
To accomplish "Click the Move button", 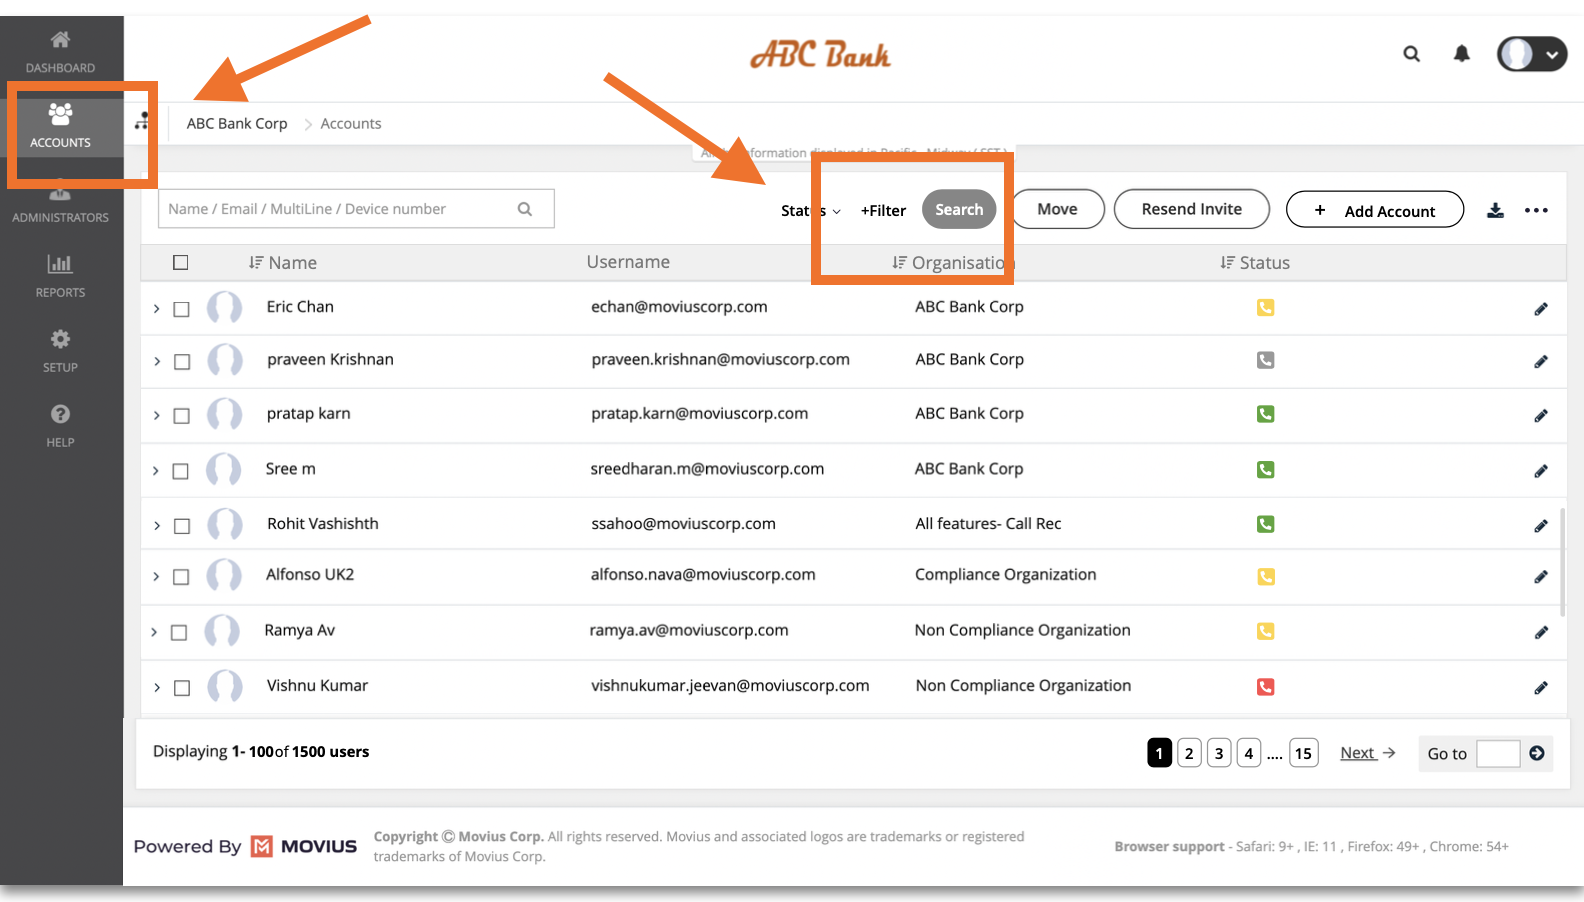I will 1057,209.
